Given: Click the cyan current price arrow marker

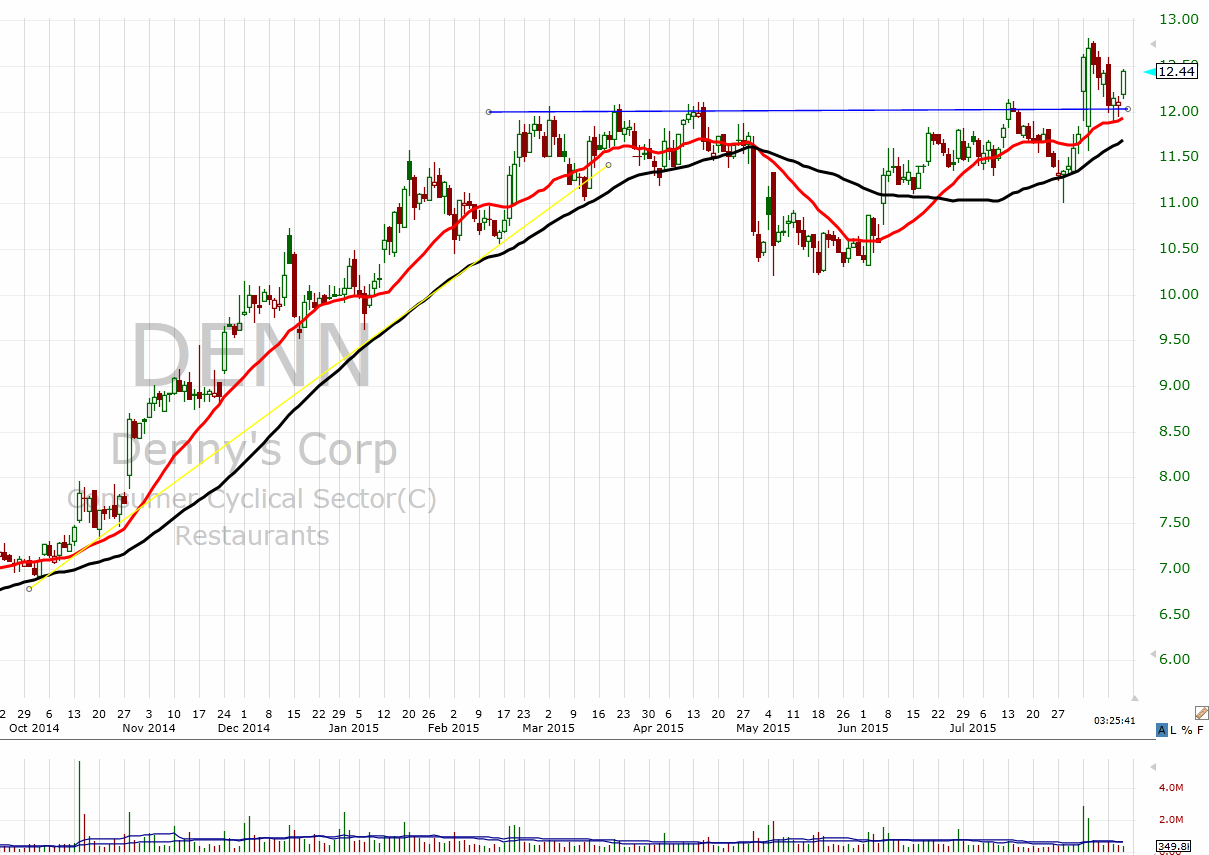Looking at the screenshot, I should click(1148, 71).
